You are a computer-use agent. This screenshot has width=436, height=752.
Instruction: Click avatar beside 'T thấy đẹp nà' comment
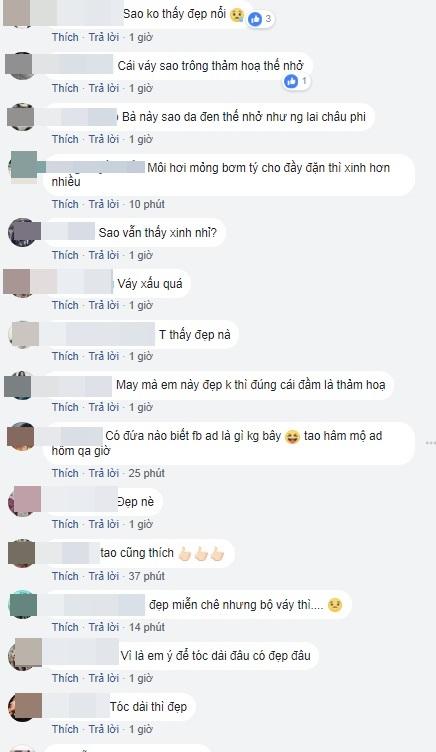pyautogui.click(x=24, y=334)
